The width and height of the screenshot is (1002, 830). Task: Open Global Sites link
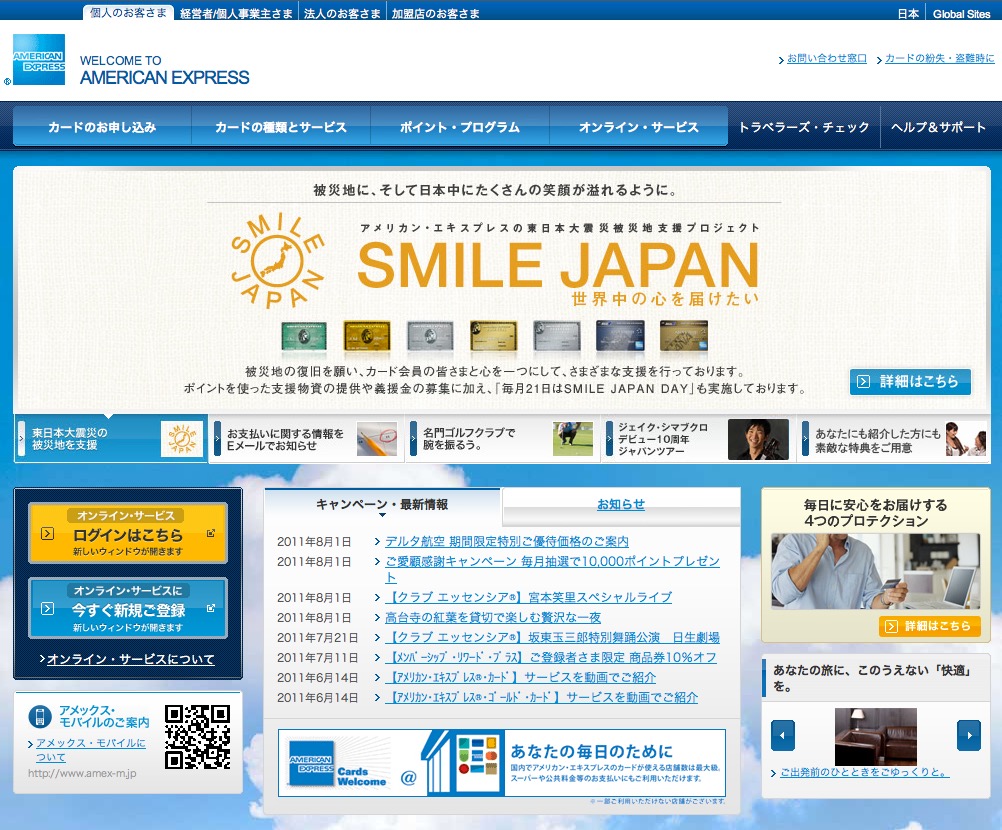pyautogui.click(x=961, y=13)
